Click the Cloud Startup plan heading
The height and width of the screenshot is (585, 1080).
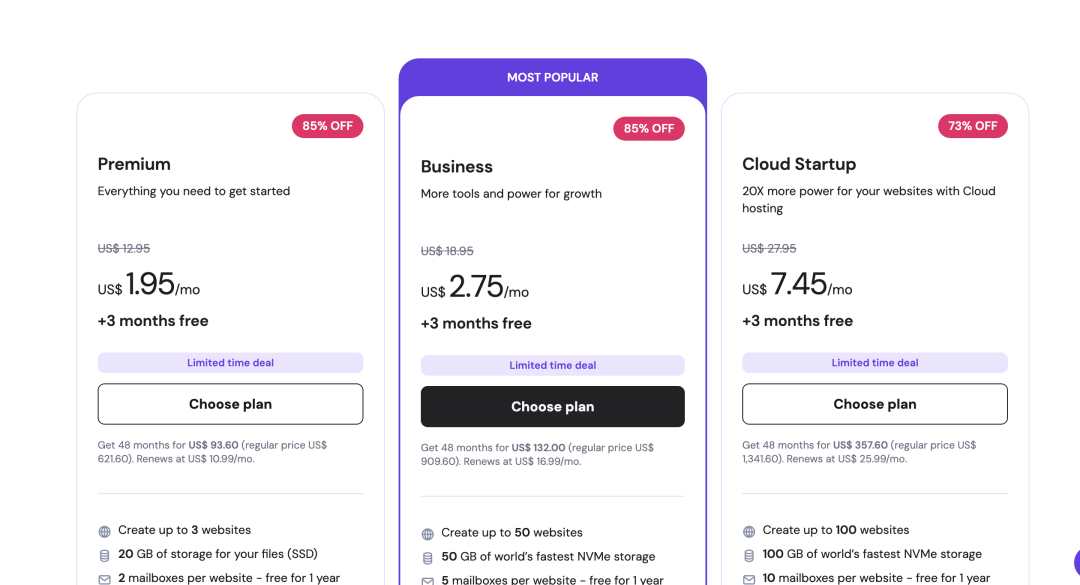coord(799,164)
